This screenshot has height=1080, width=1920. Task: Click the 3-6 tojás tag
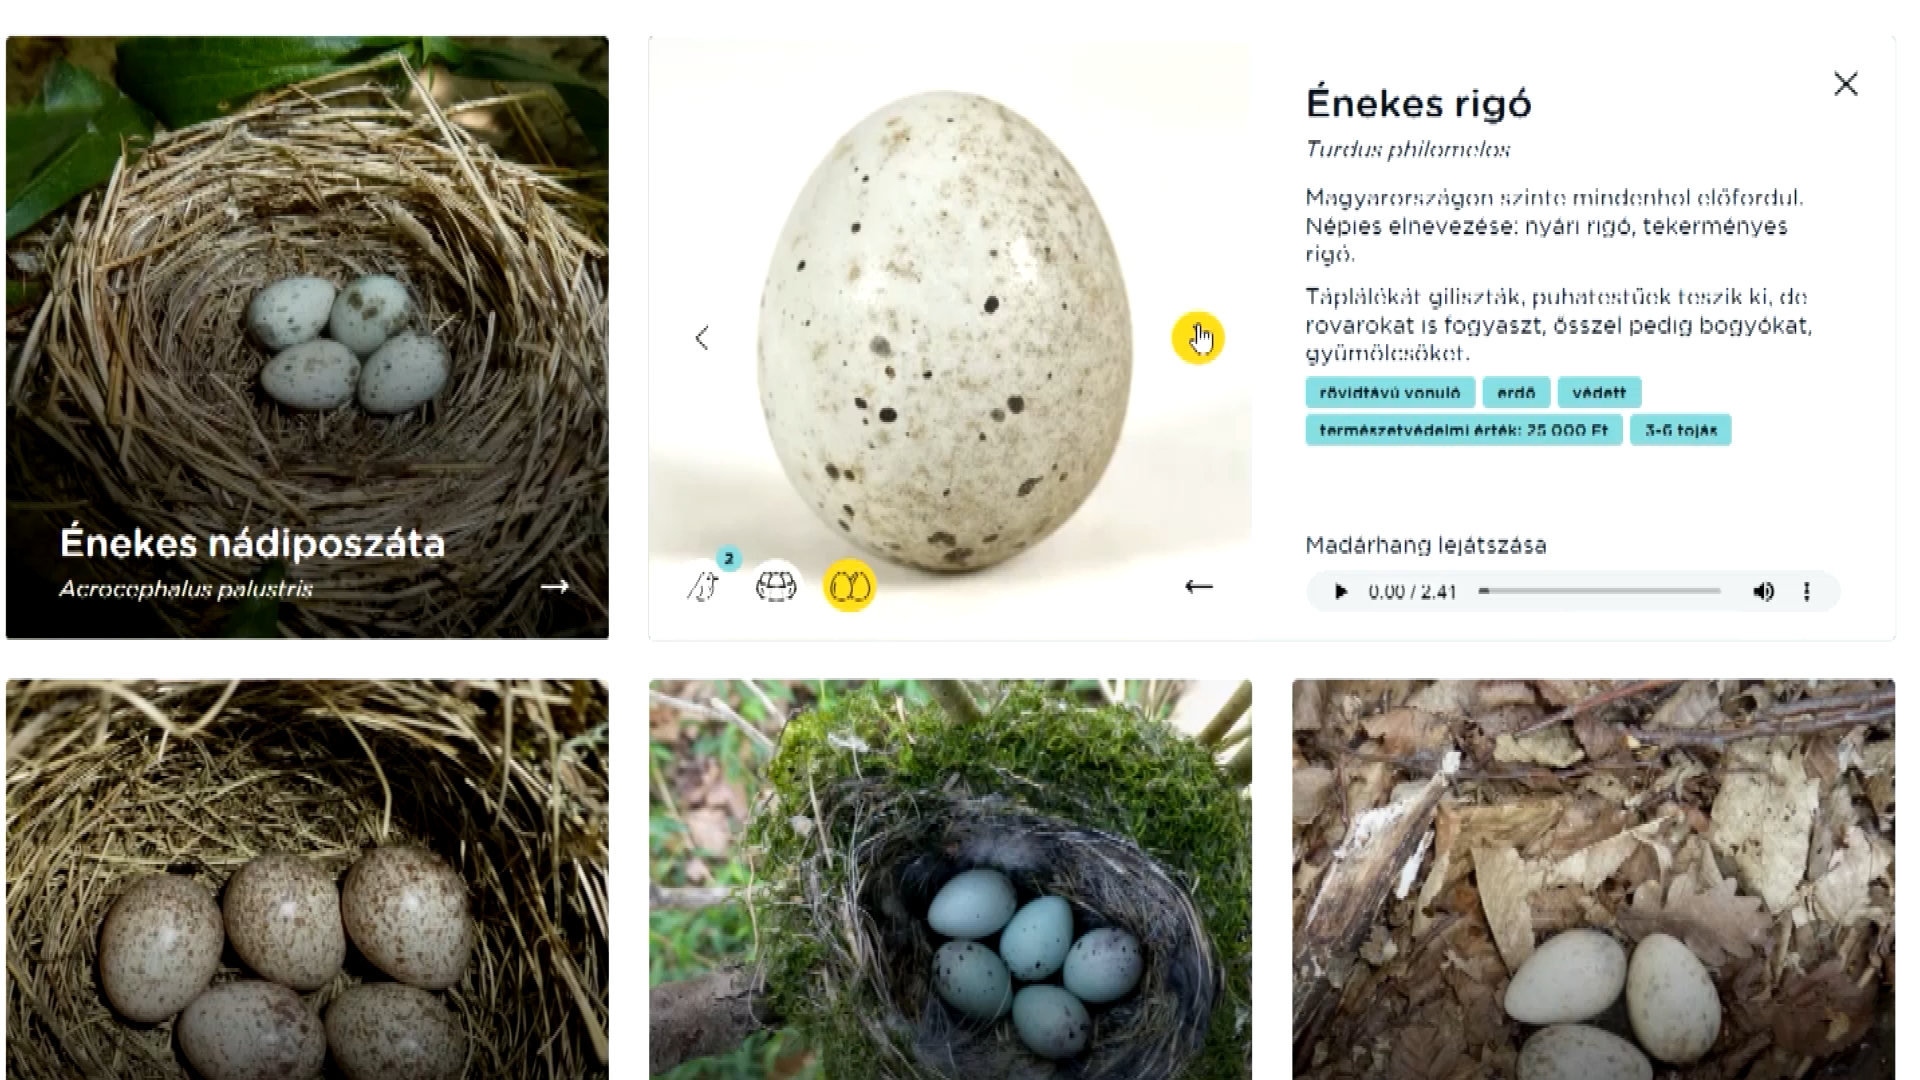pyautogui.click(x=1681, y=431)
